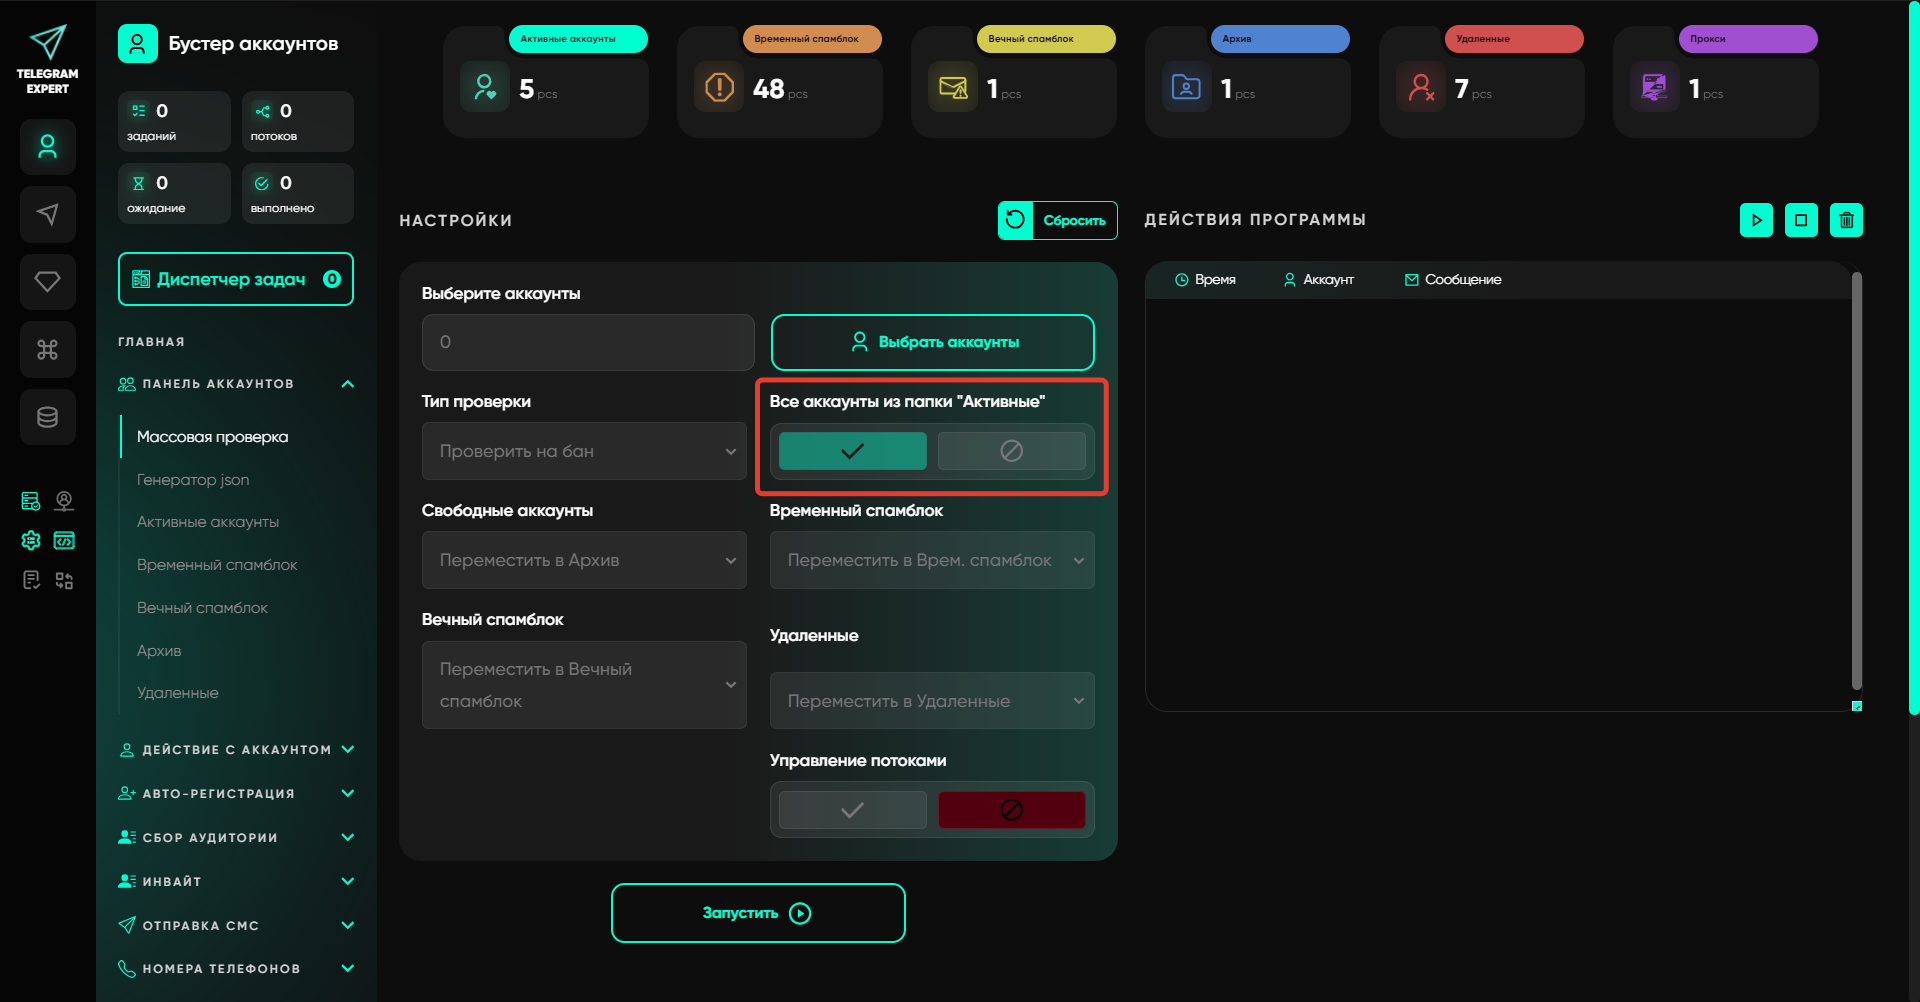The width and height of the screenshot is (1920, 1002).
Task: Enable Управление потоками with checkmark toggle
Action: (852, 810)
